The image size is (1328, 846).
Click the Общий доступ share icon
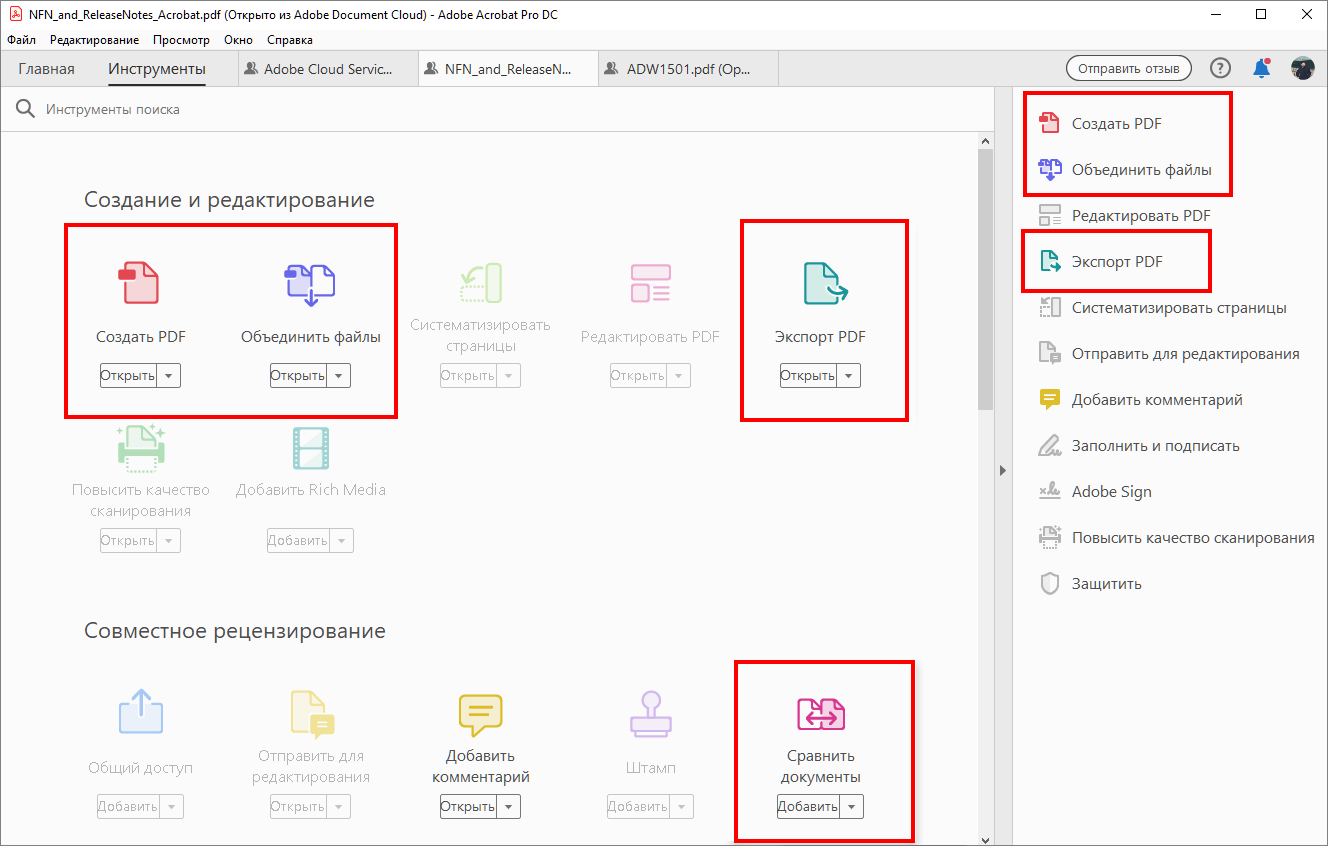pyautogui.click(x=140, y=714)
